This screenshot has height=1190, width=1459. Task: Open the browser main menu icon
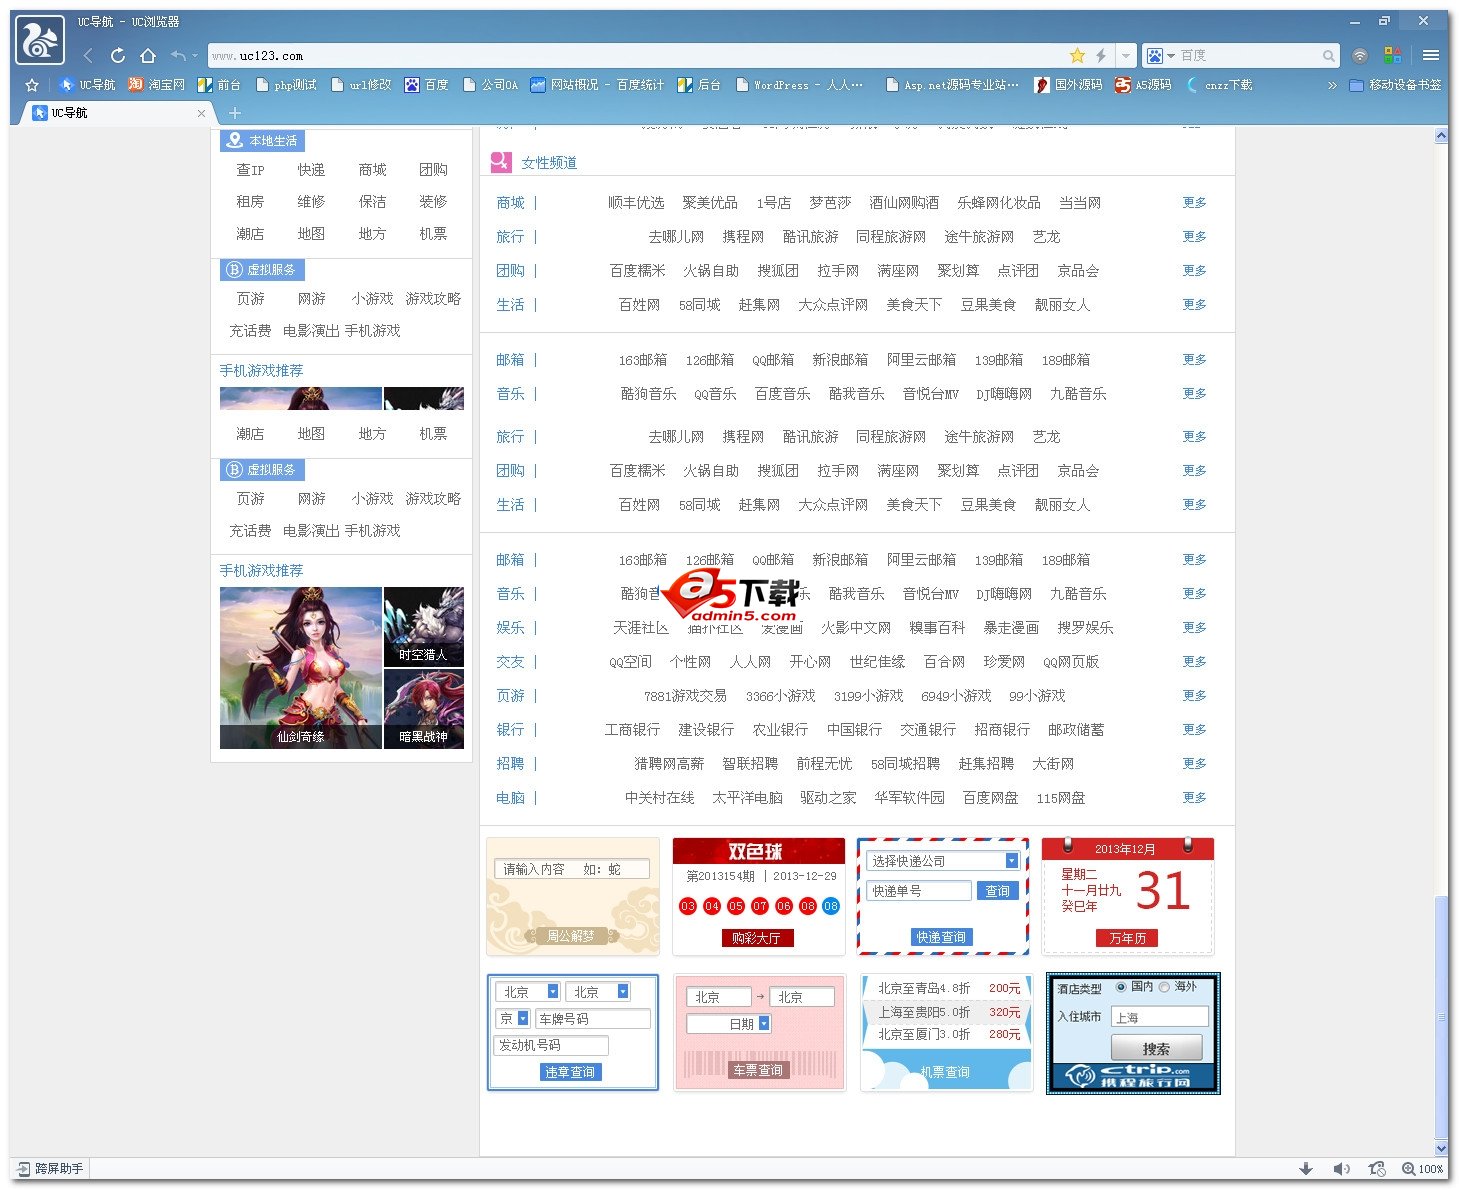coord(1431,56)
